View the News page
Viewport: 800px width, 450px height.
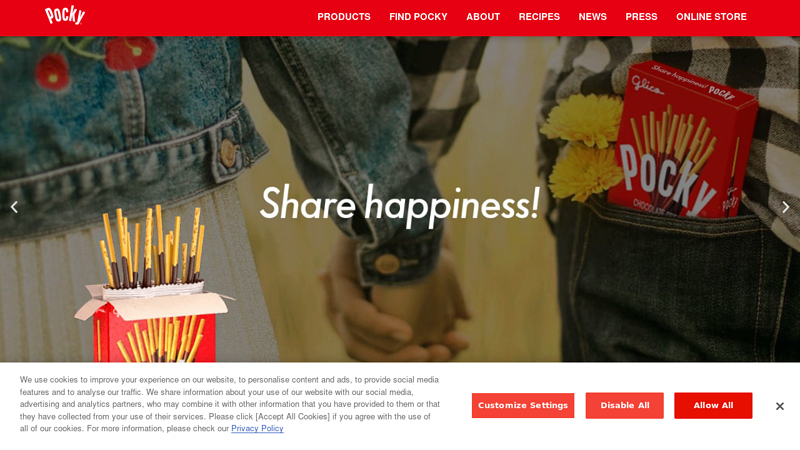(x=593, y=17)
